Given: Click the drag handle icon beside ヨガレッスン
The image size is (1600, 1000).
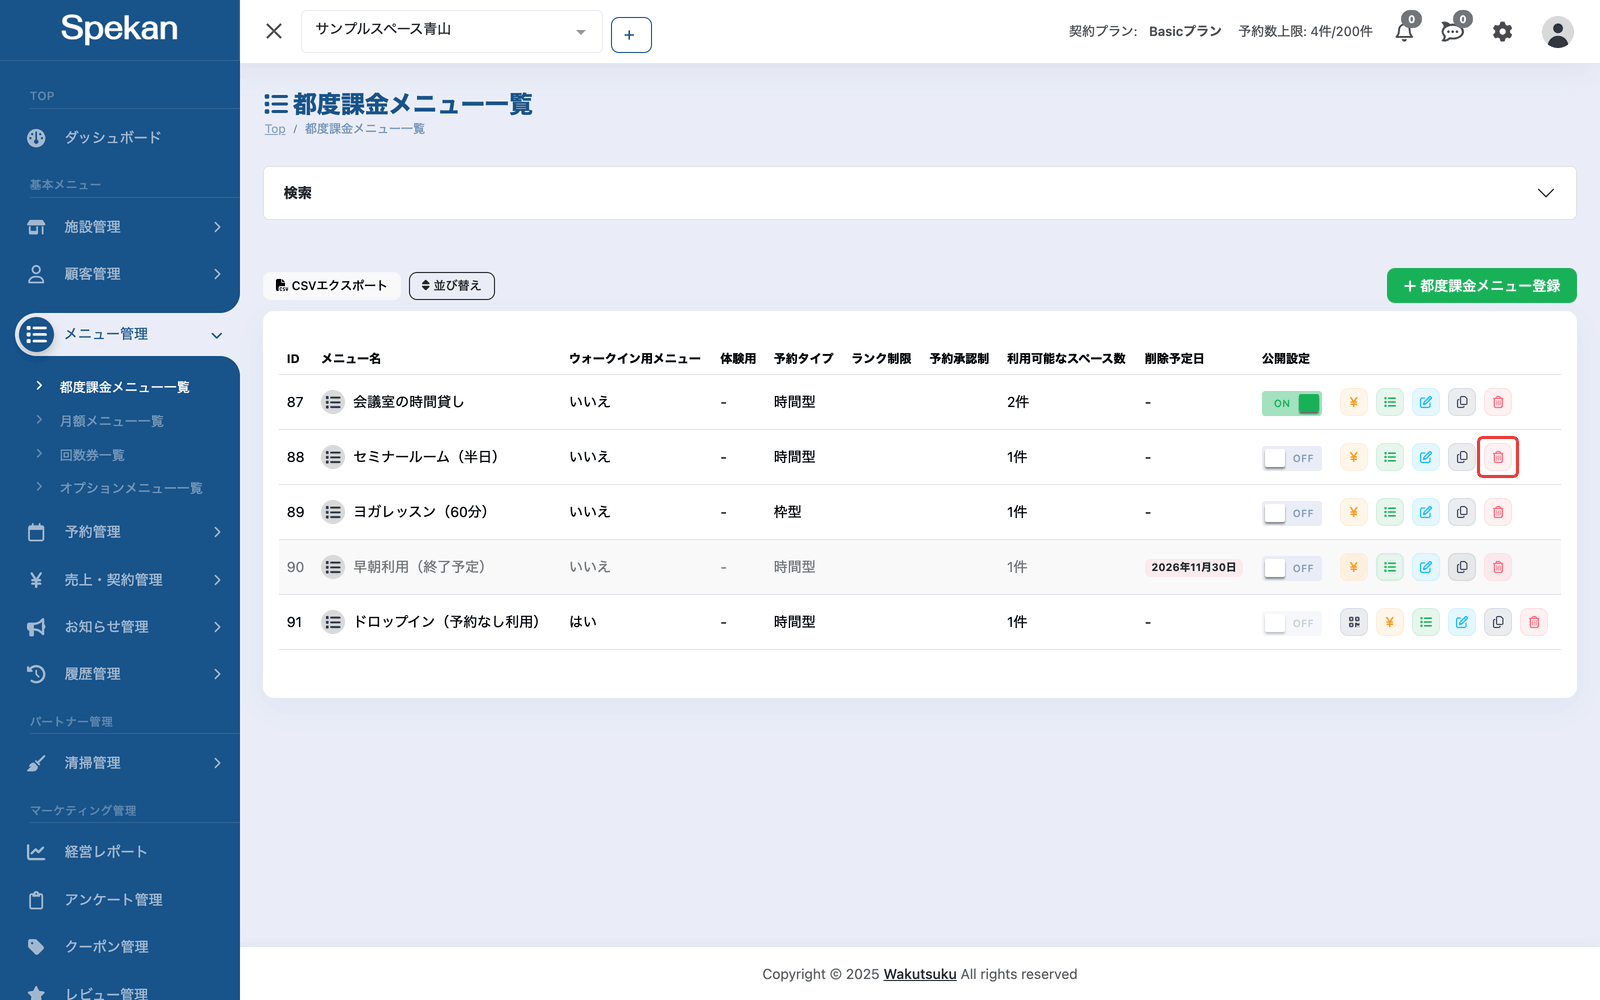Looking at the screenshot, I should click(x=333, y=512).
